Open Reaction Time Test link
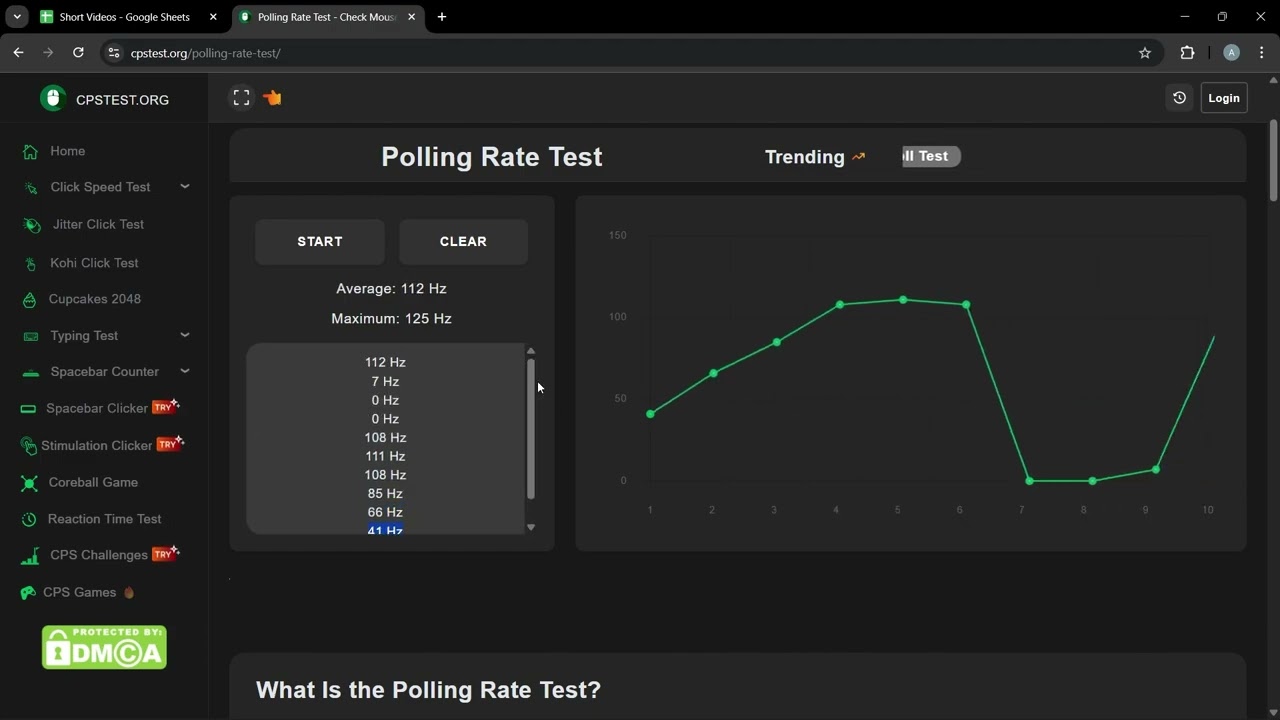This screenshot has width=1280, height=720. tap(104, 519)
